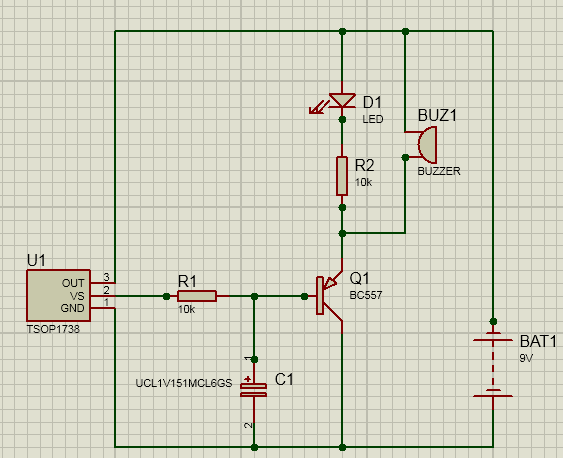Click the U1 reference label
Image resolution: width=563 pixels, height=458 pixels.
pos(36,261)
